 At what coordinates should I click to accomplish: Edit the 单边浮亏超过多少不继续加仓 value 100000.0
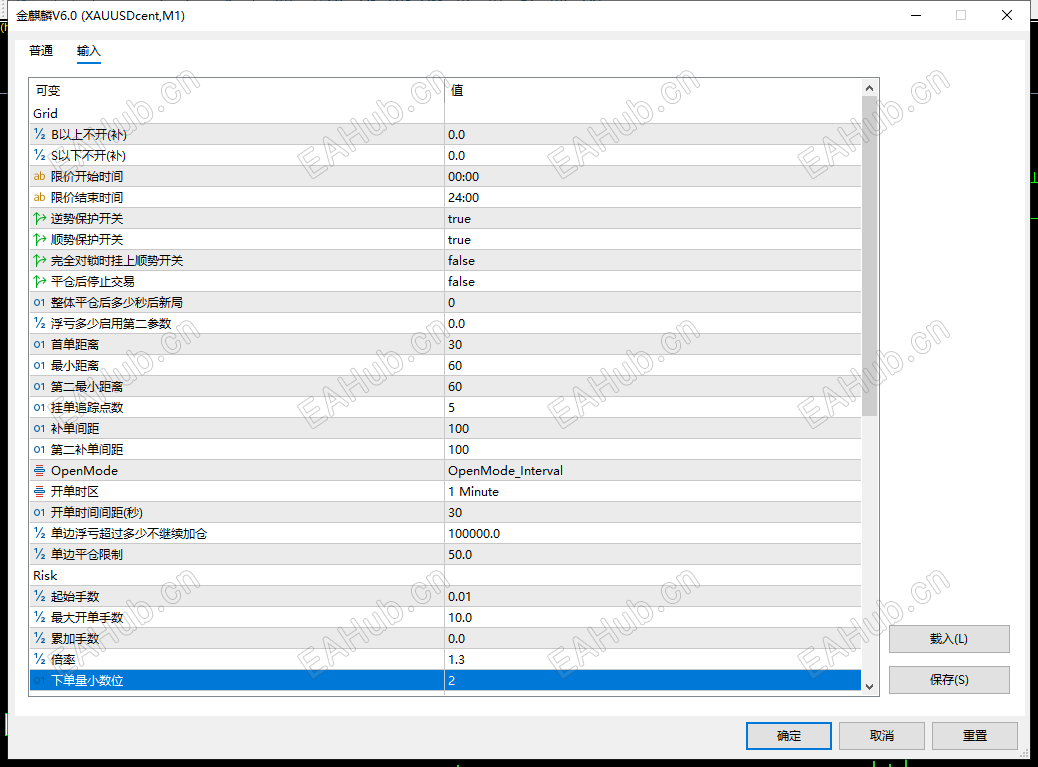pyautogui.click(x=653, y=533)
